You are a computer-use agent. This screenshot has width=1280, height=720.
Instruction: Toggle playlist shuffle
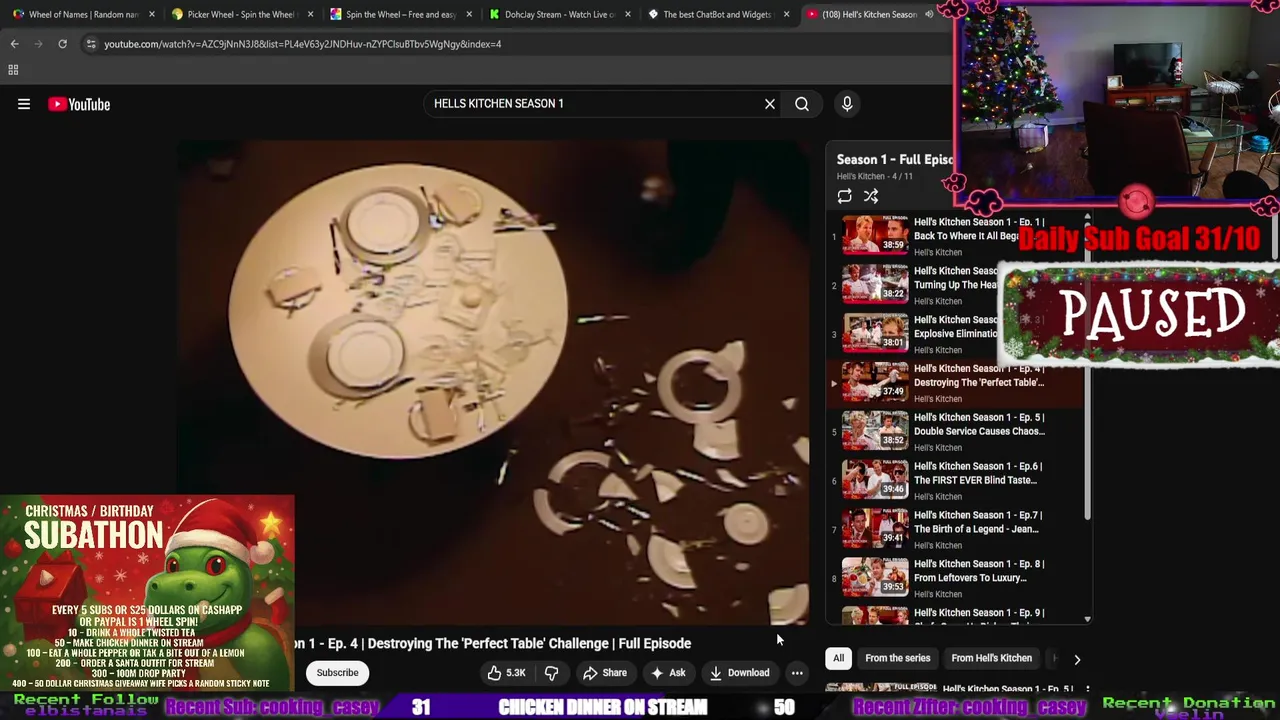click(x=871, y=196)
